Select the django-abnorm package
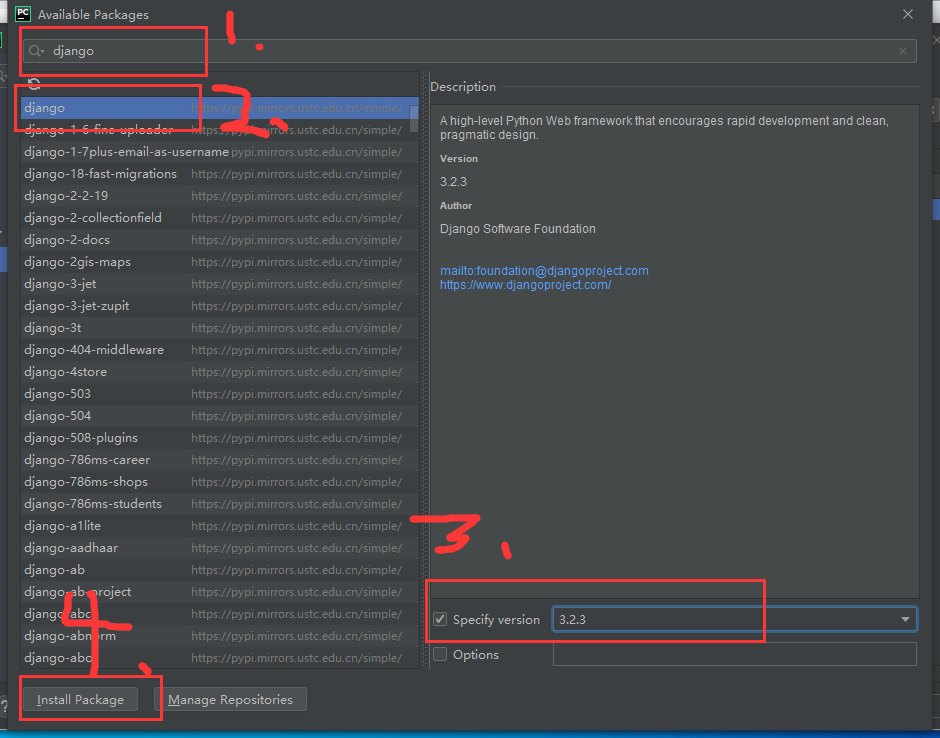 click(x=219, y=635)
